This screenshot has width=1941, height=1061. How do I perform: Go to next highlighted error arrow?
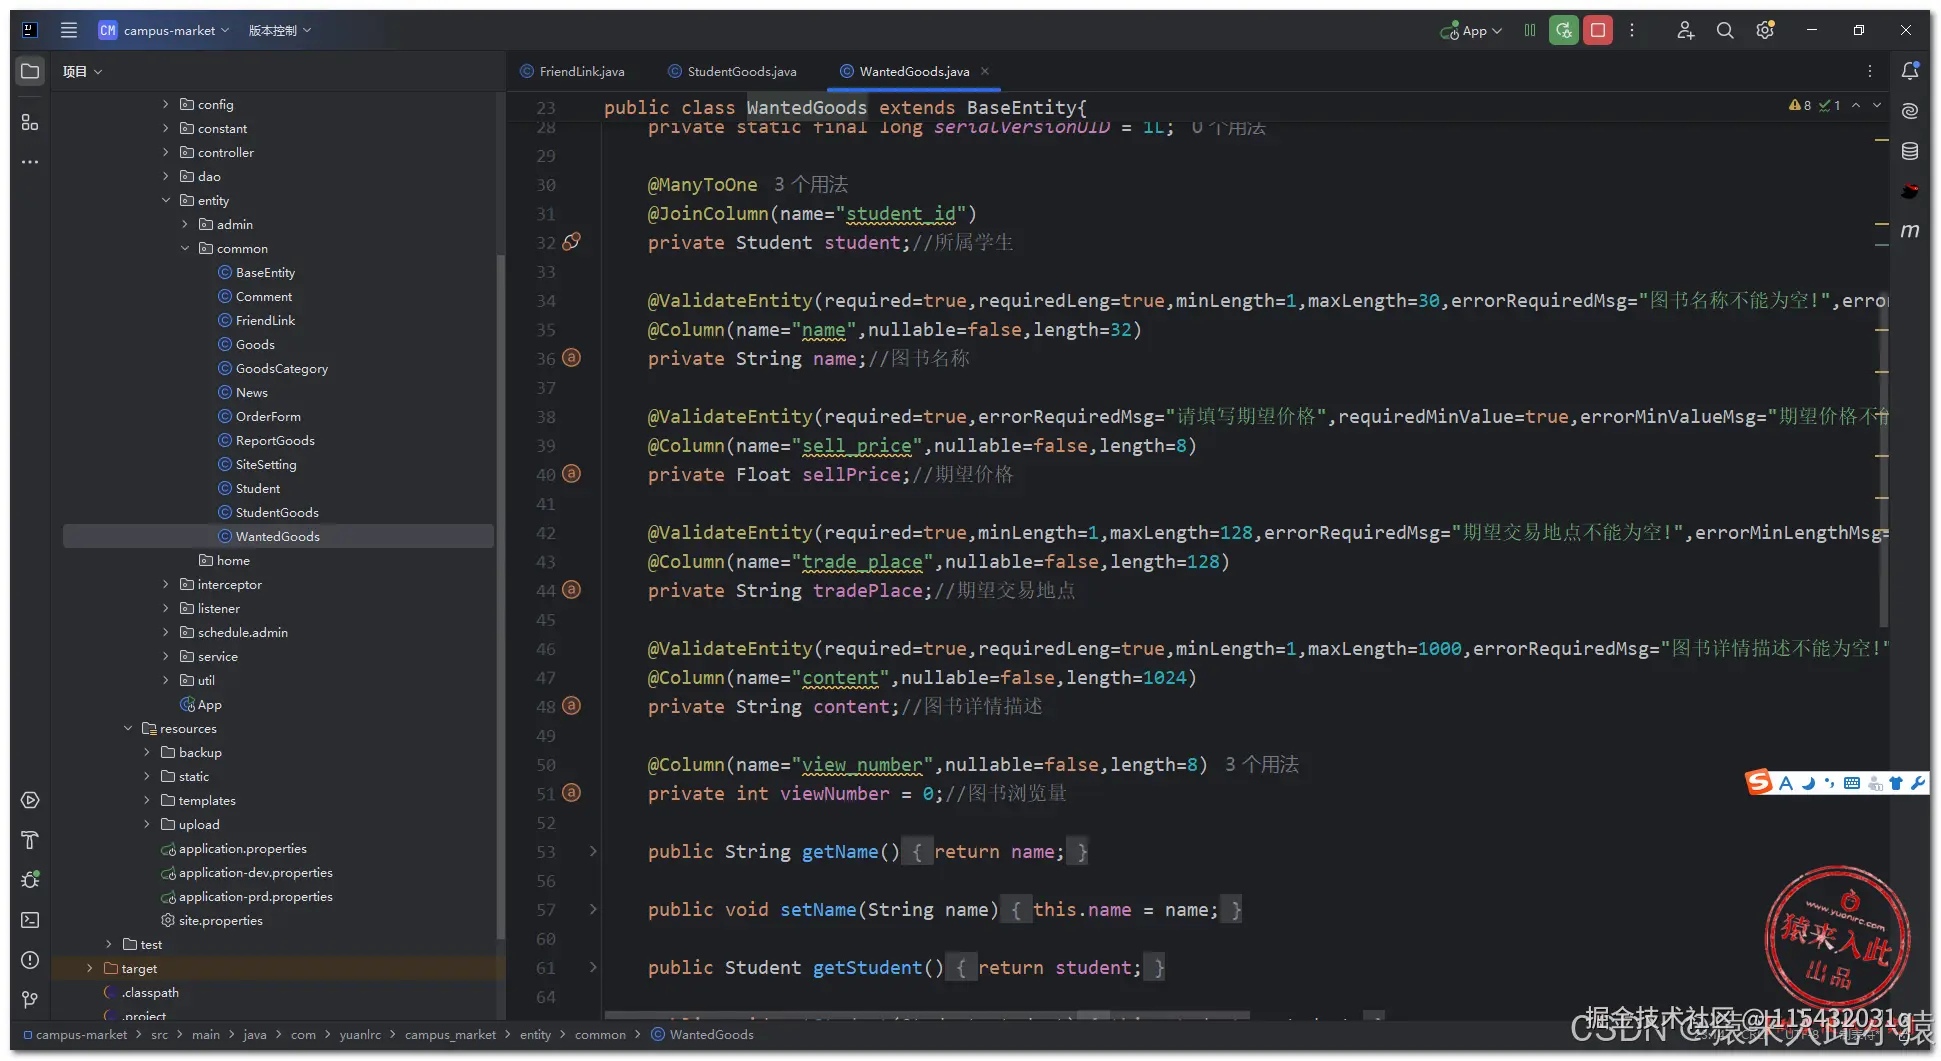pyautogui.click(x=1877, y=105)
